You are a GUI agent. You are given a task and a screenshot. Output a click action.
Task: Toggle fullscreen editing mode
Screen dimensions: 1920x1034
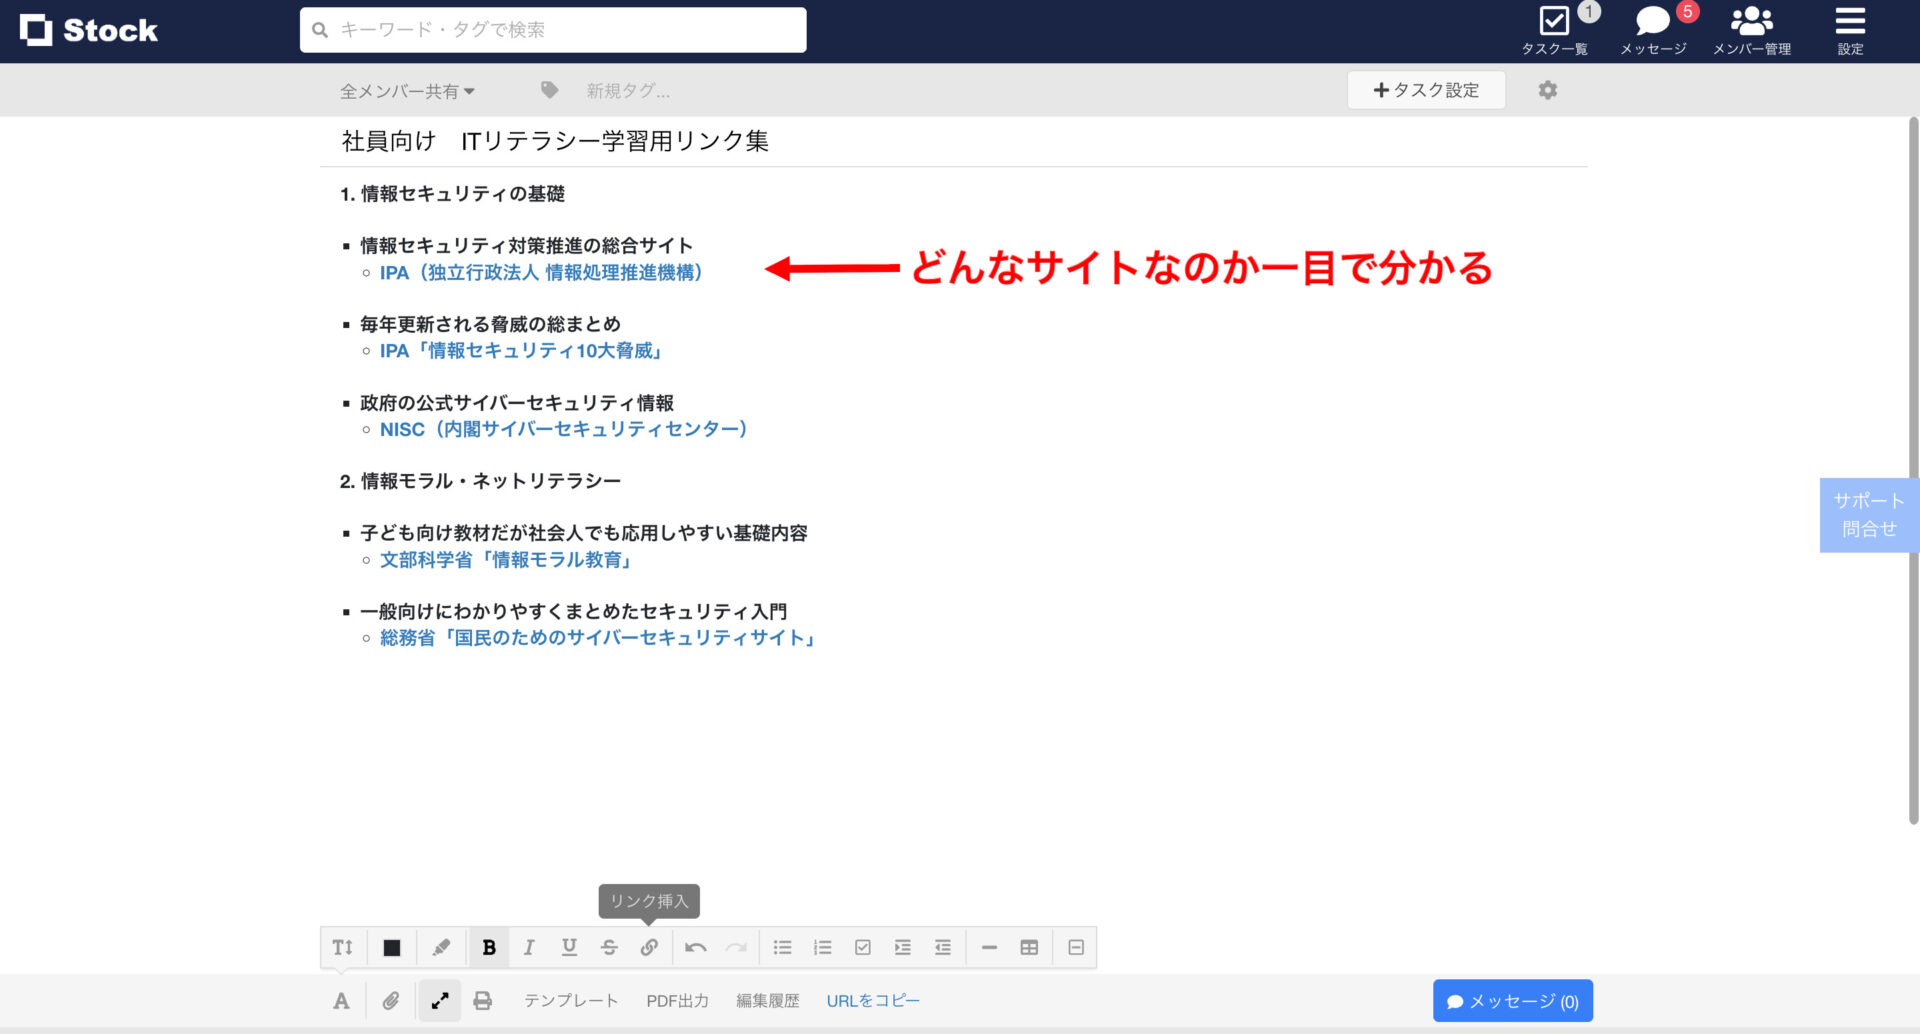coord(440,1000)
